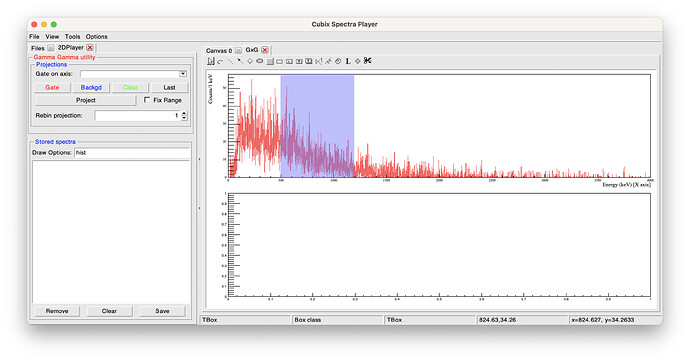Viewport: 690px width, 361px height.
Task: Select the filled Pad box tool
Action: click(270, 61)
